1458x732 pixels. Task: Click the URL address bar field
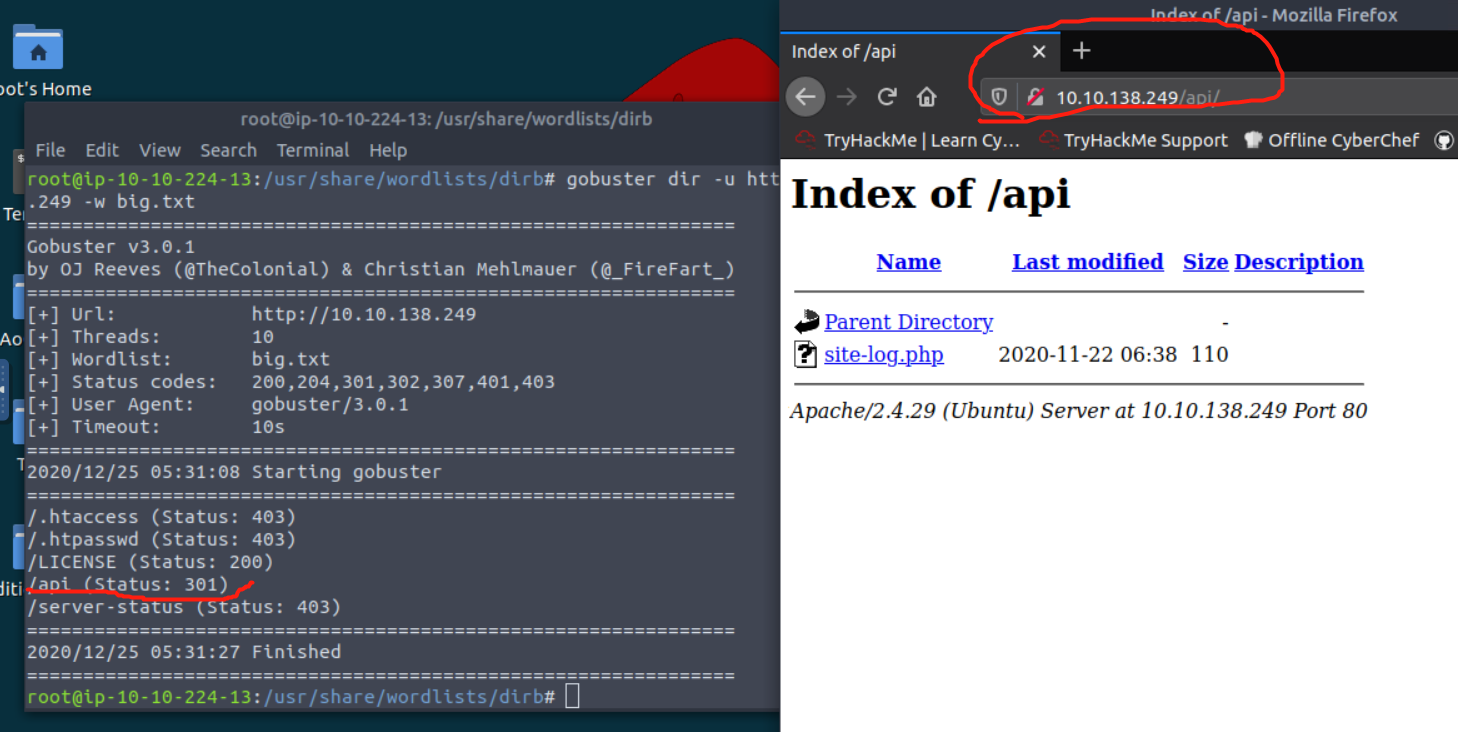click(x=1250, y=97)
